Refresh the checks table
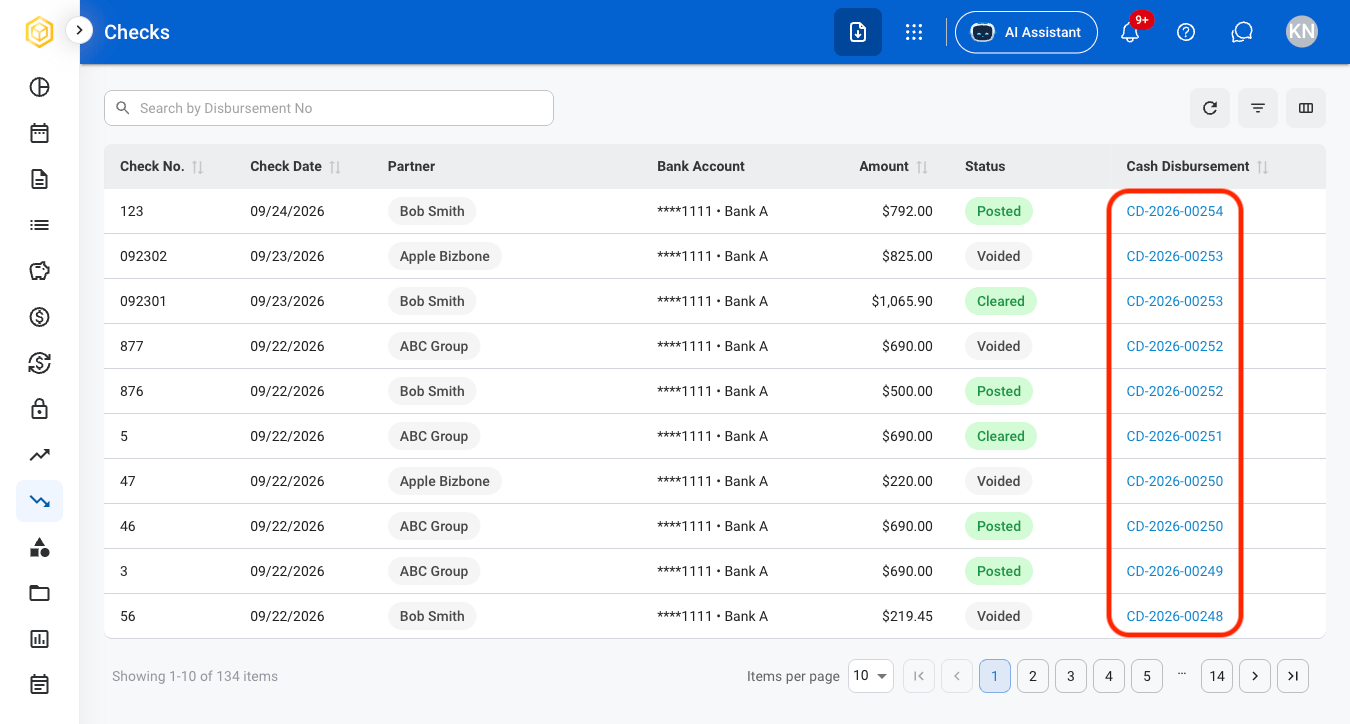 pos(1210,108)
